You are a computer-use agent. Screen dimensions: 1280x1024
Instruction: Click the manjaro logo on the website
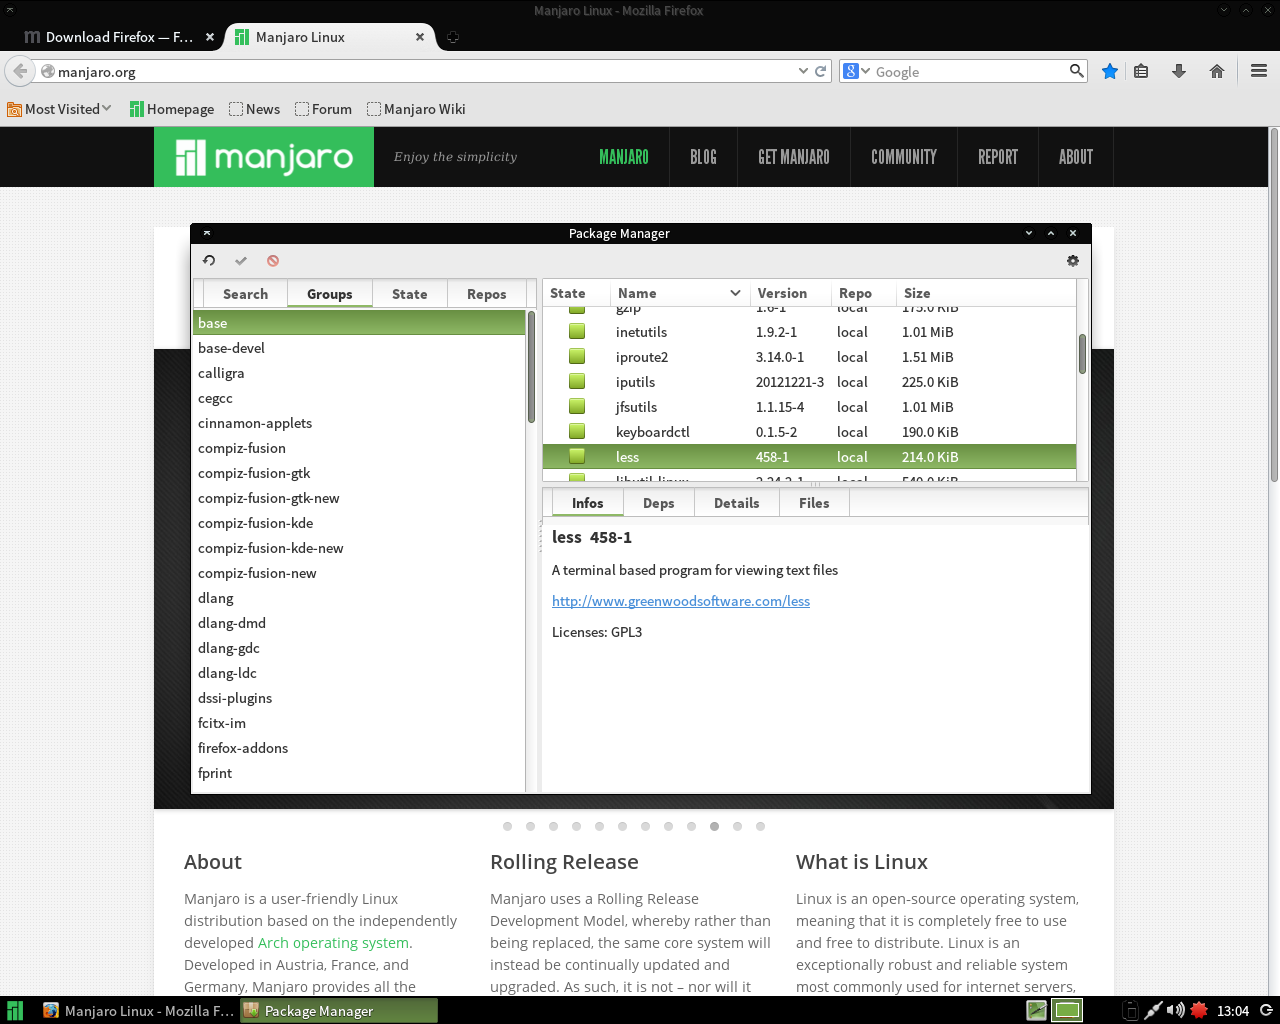click(264, 157)
